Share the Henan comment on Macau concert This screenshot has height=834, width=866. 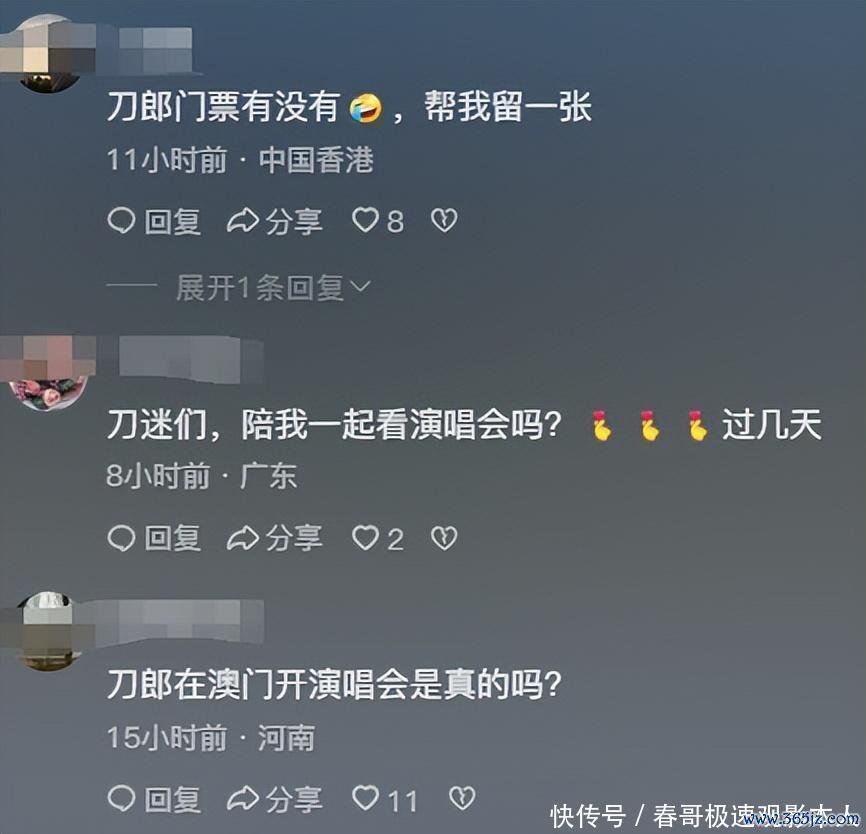(274, 799)
